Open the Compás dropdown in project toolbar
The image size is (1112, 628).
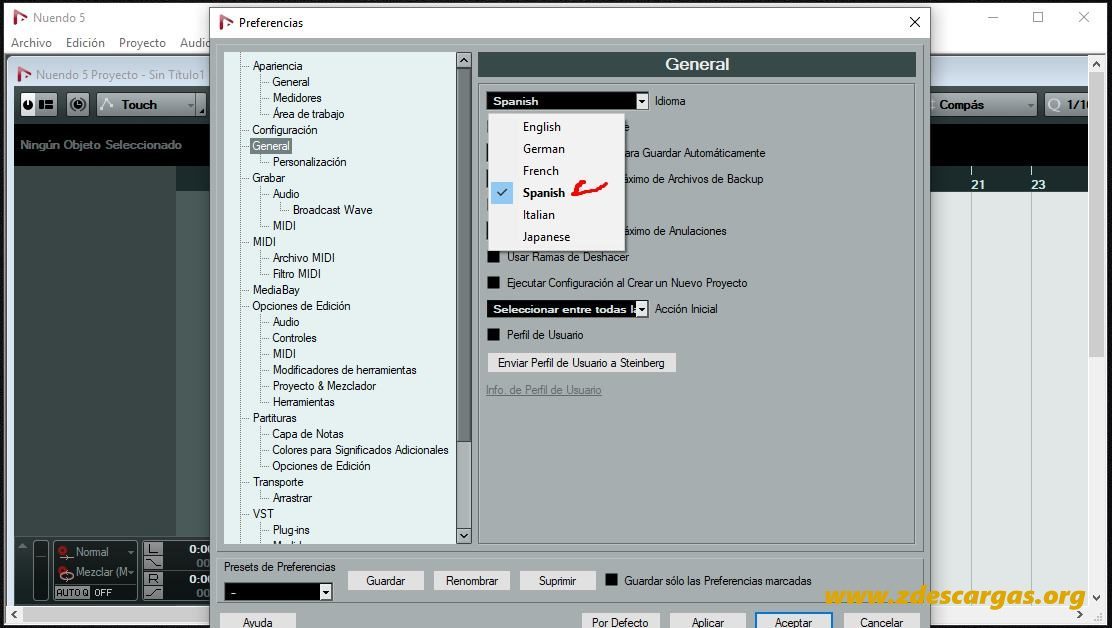[982, 105]
